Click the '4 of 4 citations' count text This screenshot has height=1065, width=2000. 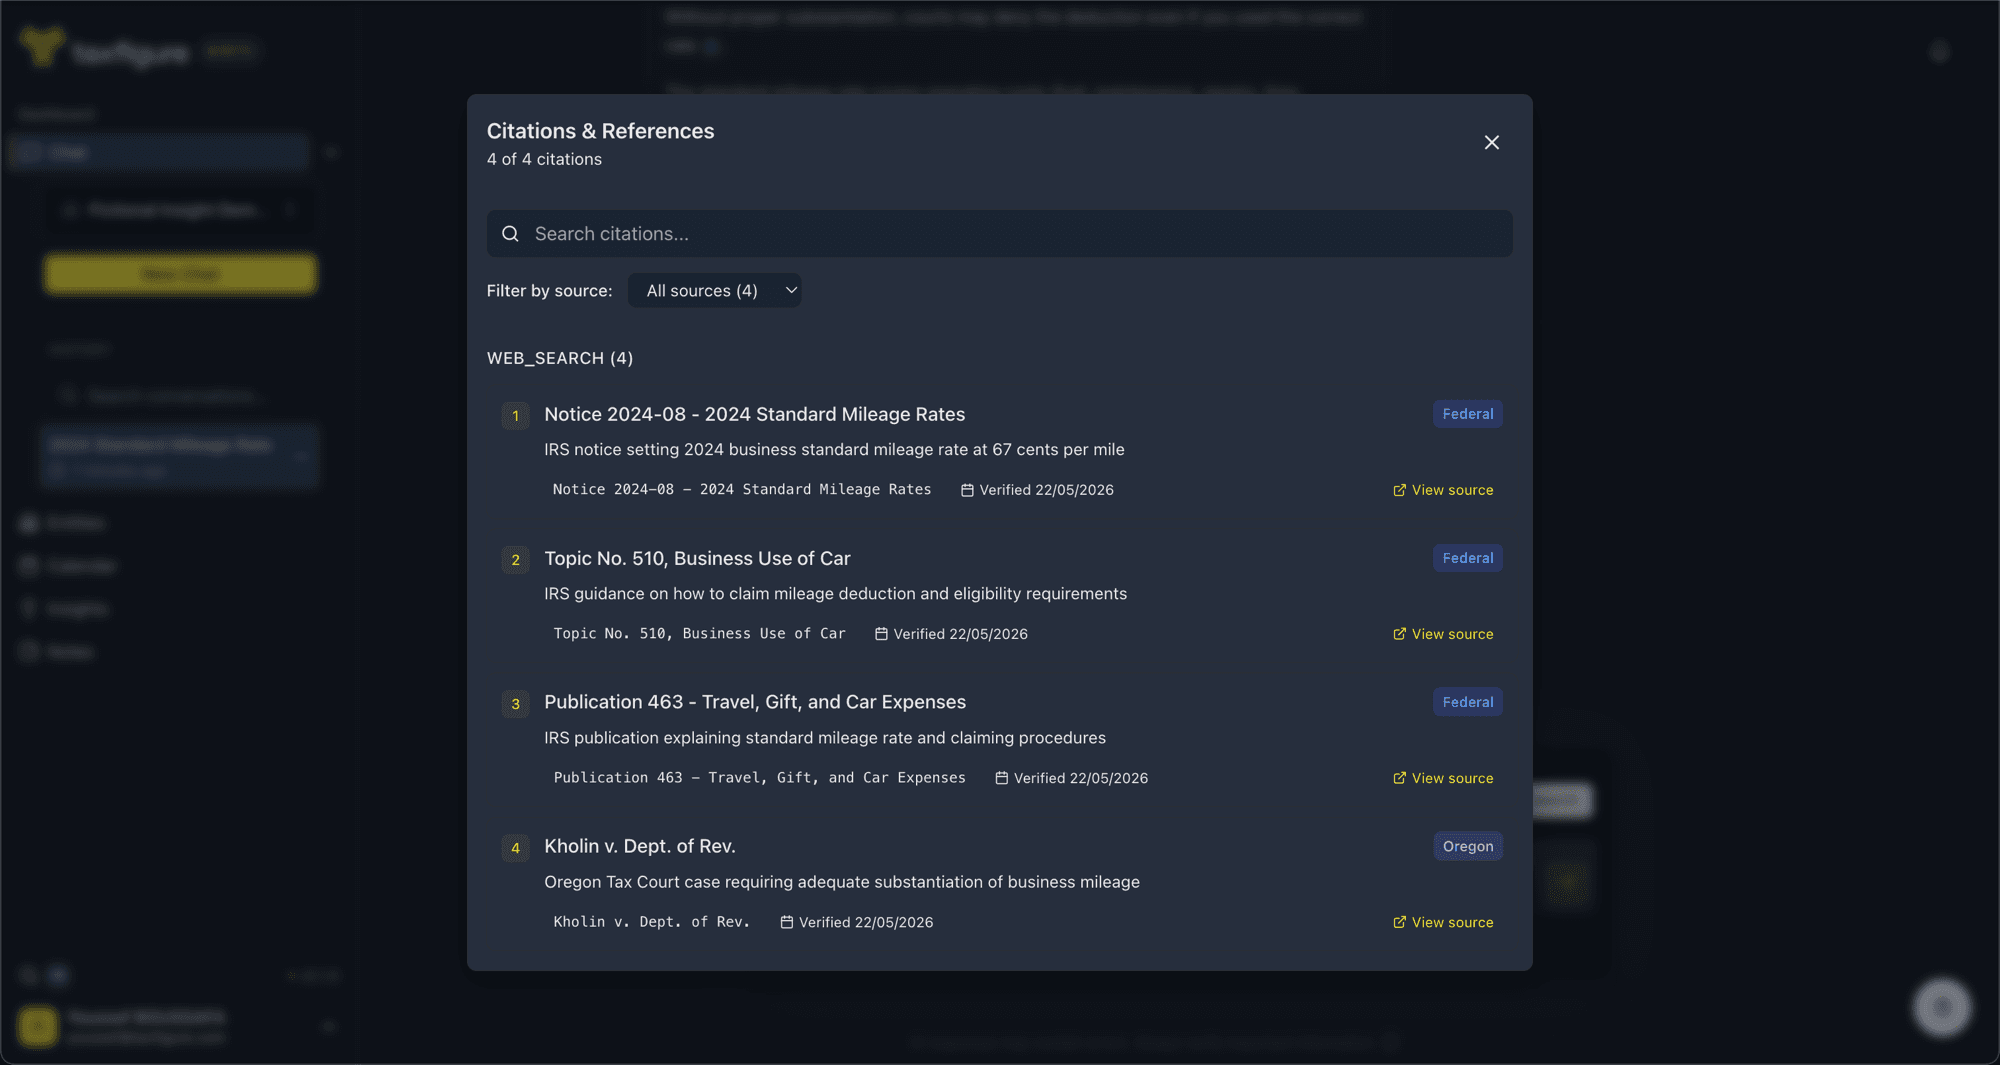coord(544,159)
